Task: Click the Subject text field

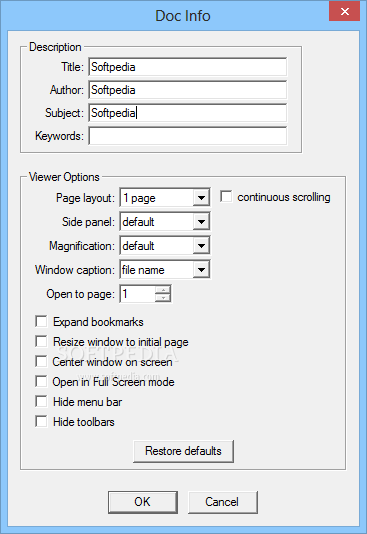Action: (188, 113)
